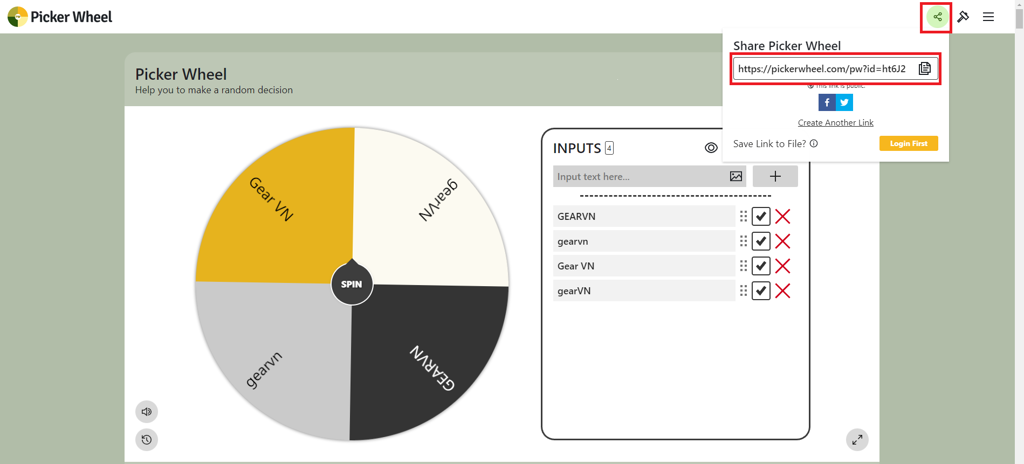Viewport: 1024px width, 464px height.
Task: Click the inputs count badge 4
Action: tap(609, 148)
